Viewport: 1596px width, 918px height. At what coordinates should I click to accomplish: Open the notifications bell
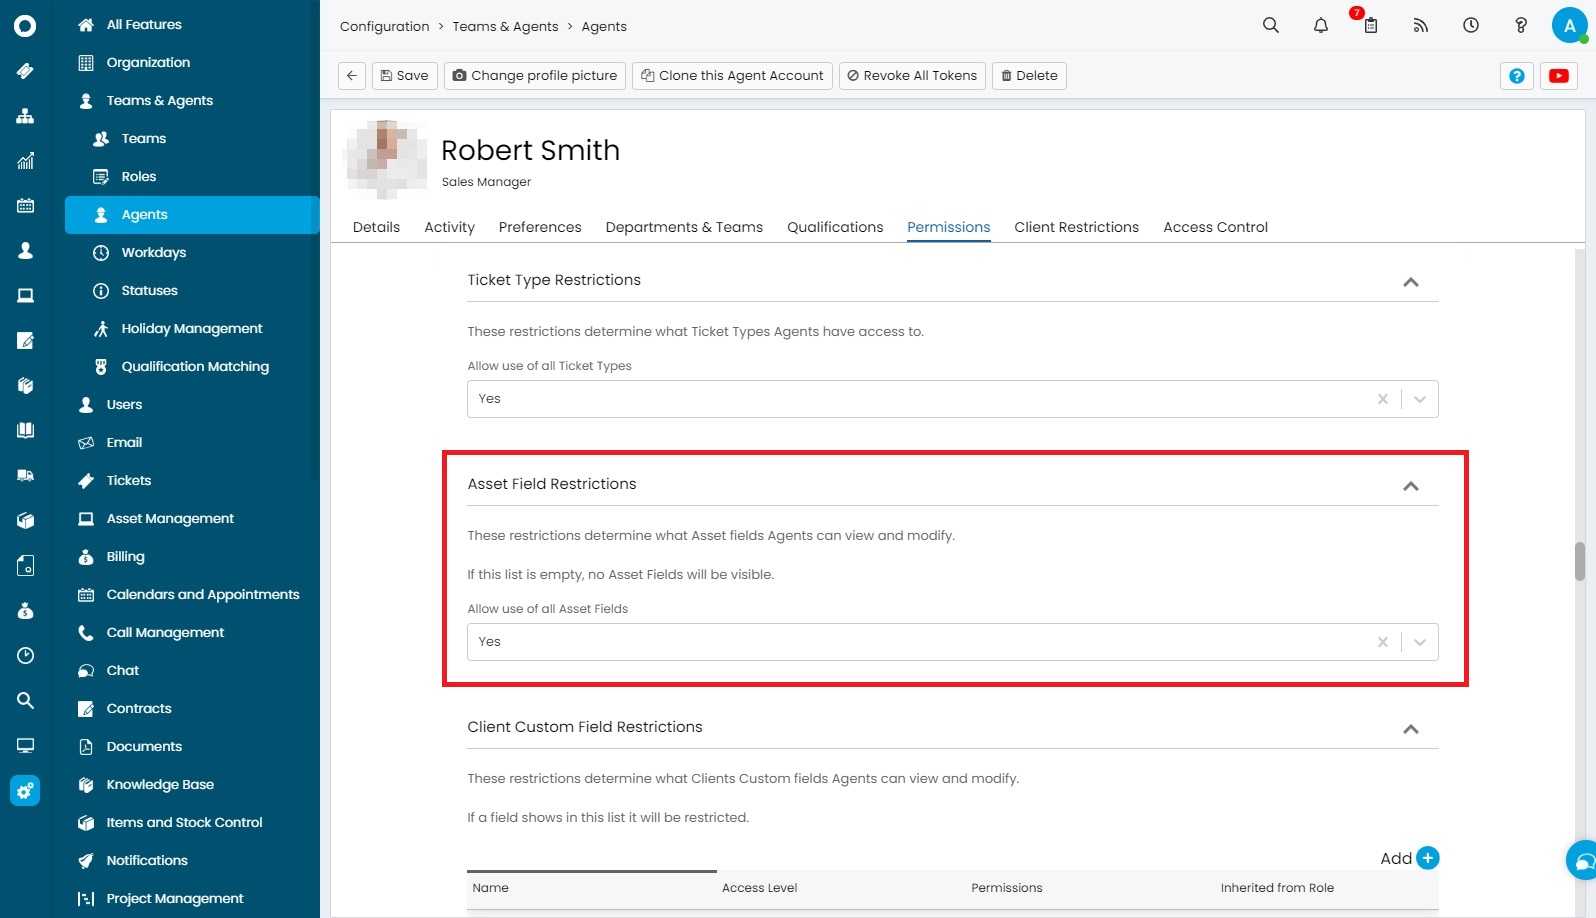pos(1320,26)
